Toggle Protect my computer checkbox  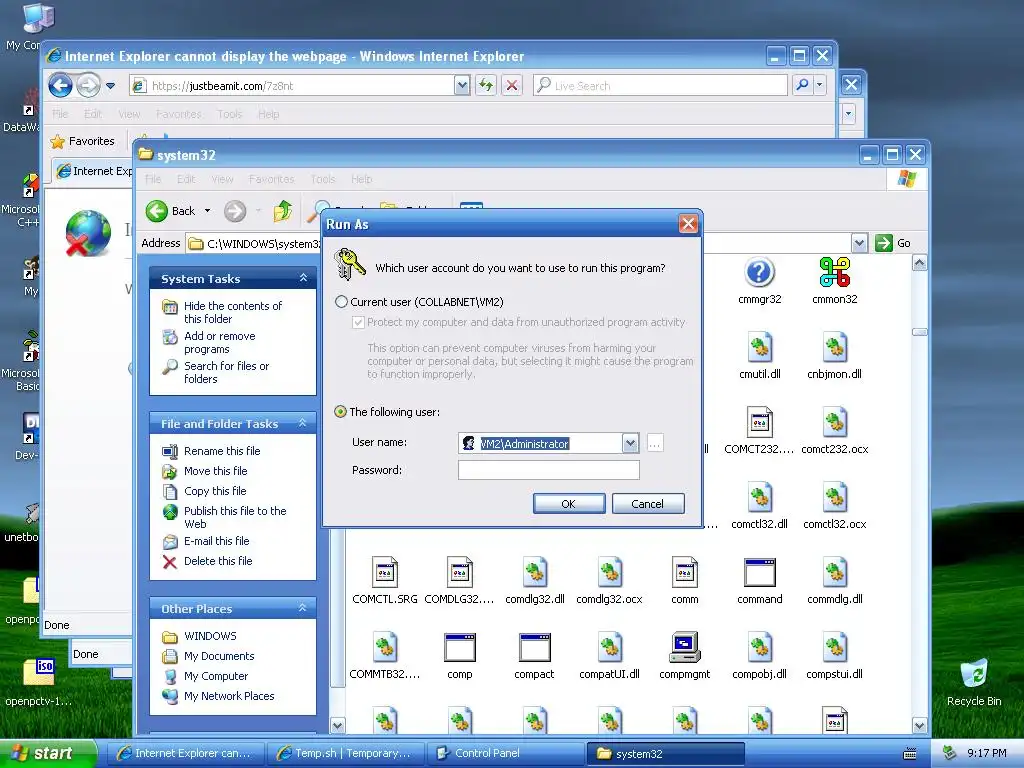pos(358,322)
